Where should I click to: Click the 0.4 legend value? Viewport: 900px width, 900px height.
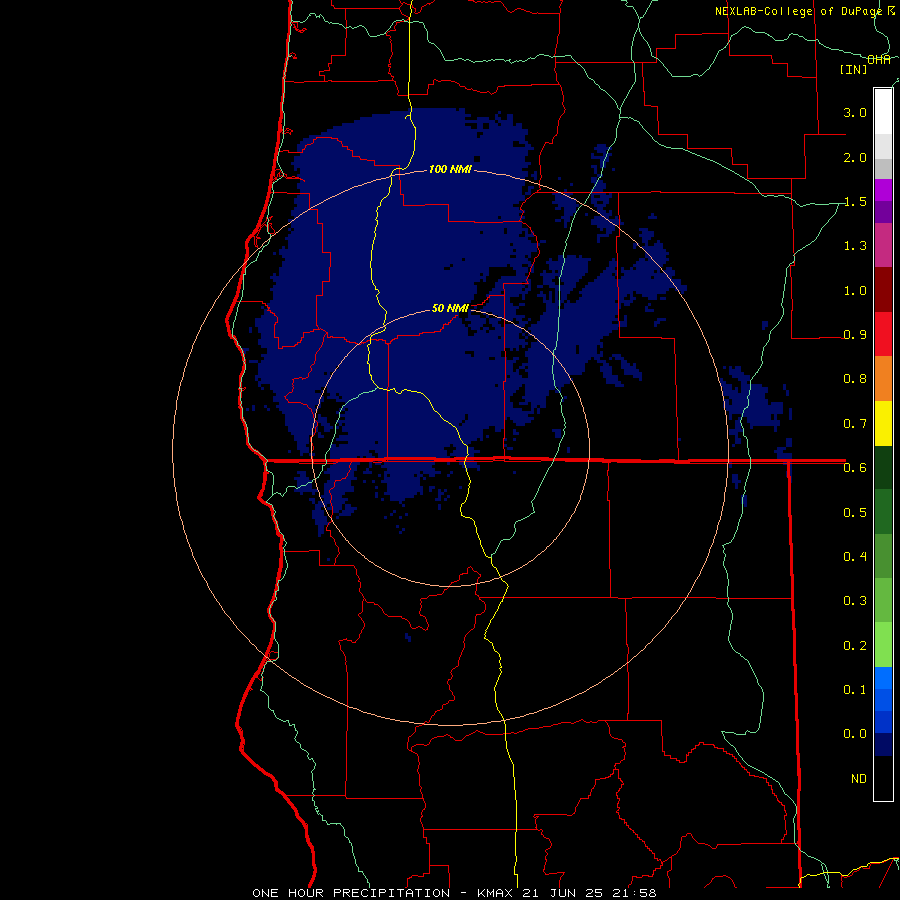tap(855, 556)
